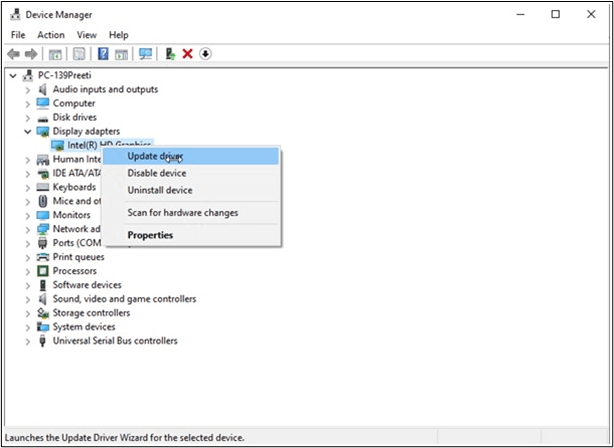
Task: Select the System devices label
Action: [84, 327]
